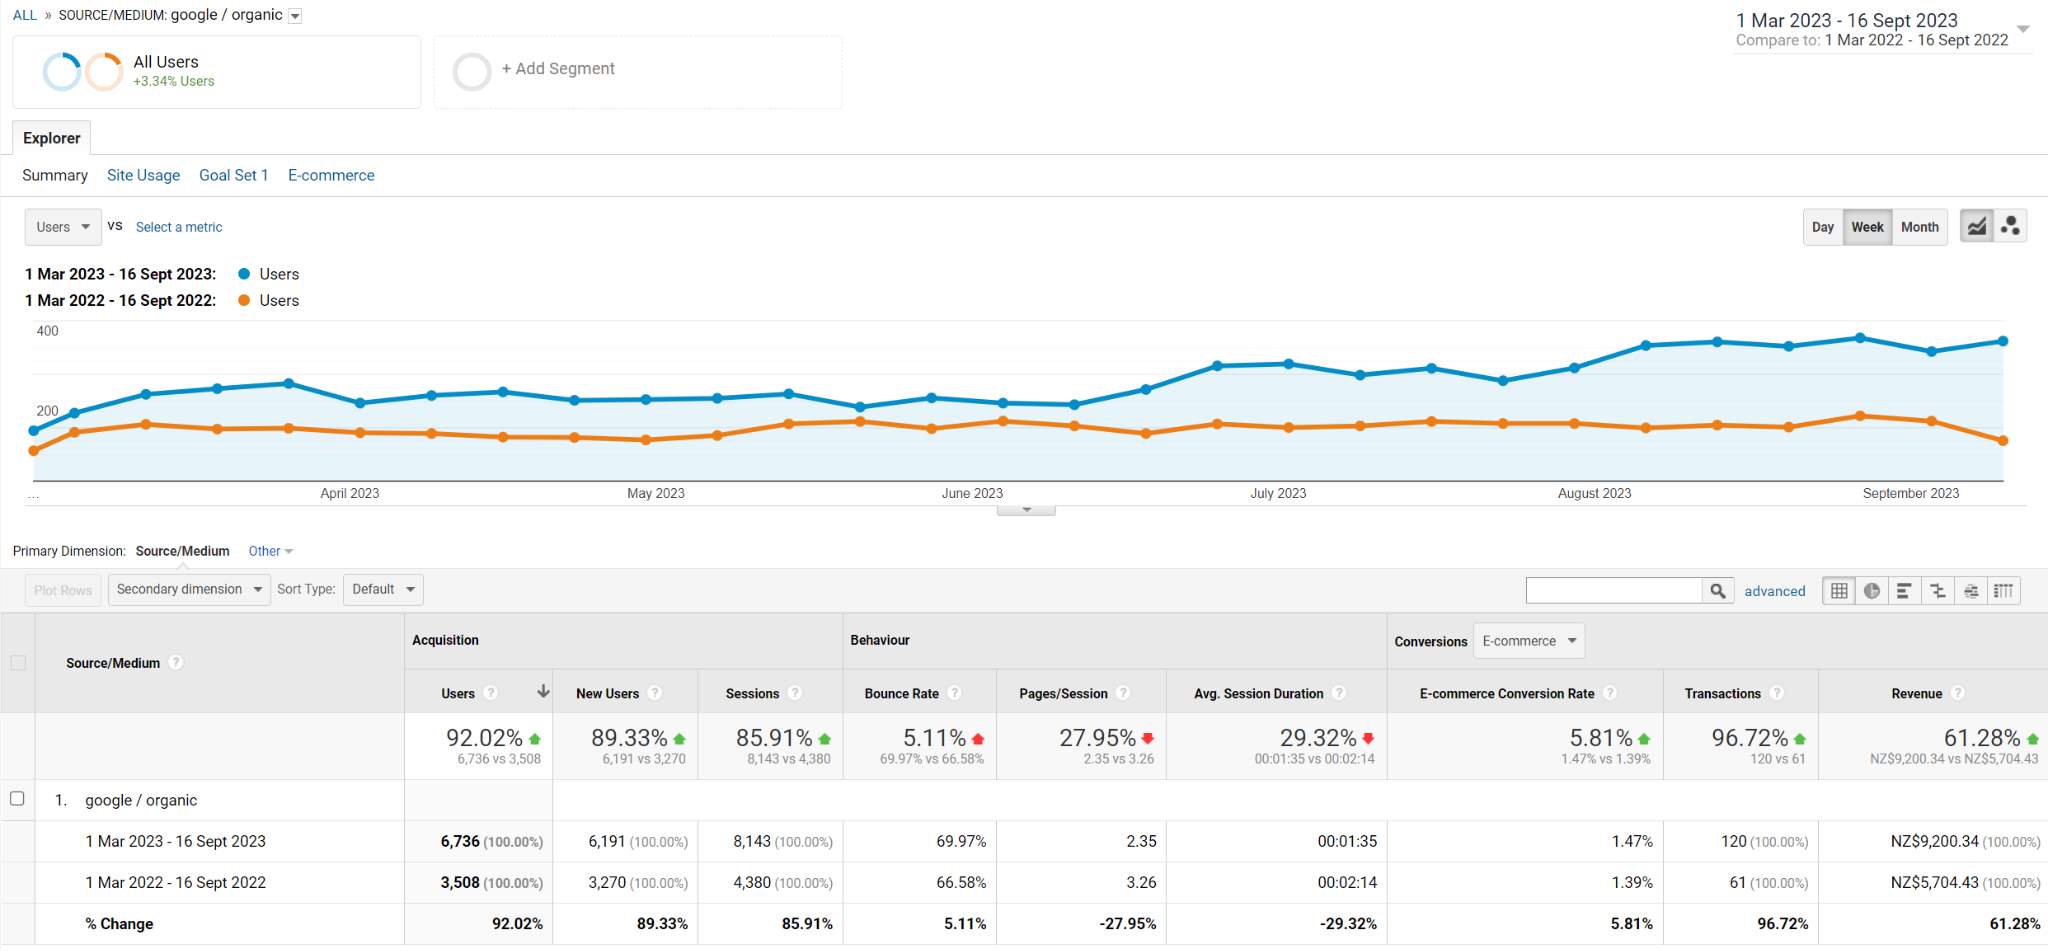Collapse the chart using bottom handle
The width and height of the screenshot is (2048, 951).
pyautogui.click(x=1026, y=510)
